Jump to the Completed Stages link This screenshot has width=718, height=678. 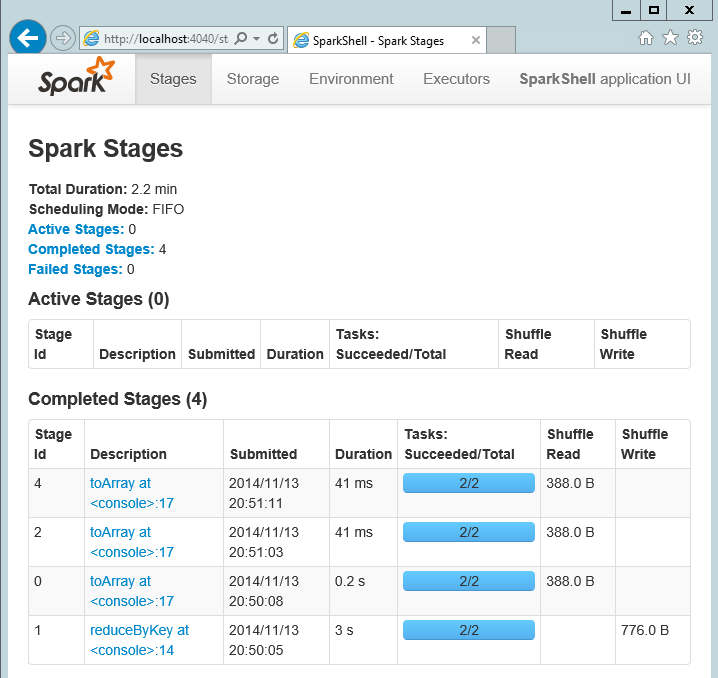(x=91, y=249)
